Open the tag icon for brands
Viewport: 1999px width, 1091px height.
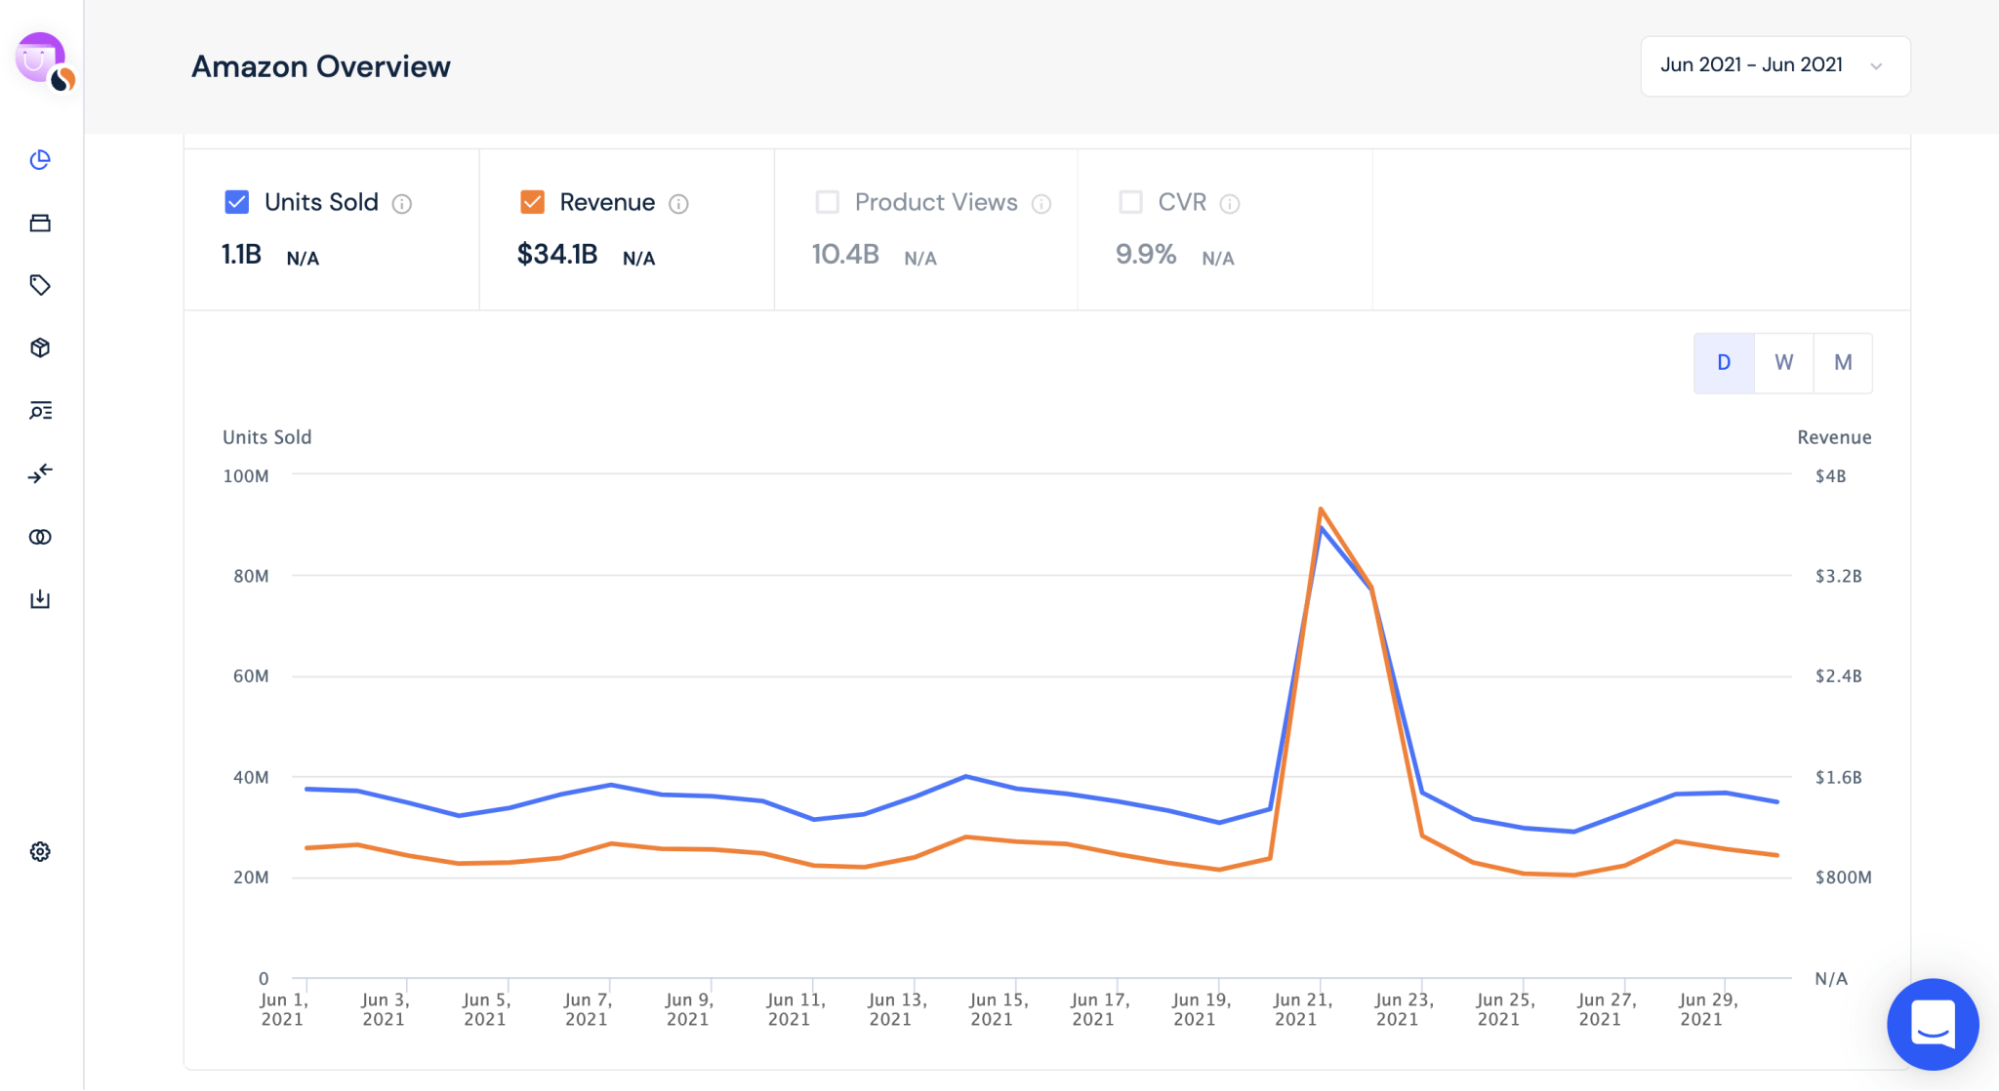click(x=39, y=285)
